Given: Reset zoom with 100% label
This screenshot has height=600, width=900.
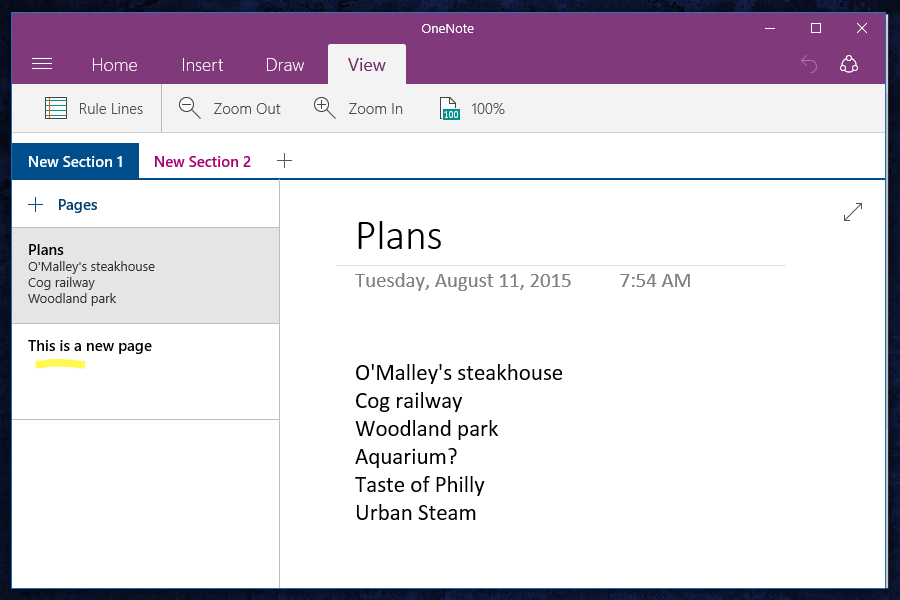Looking at the screenshot, I should (488, 109).
